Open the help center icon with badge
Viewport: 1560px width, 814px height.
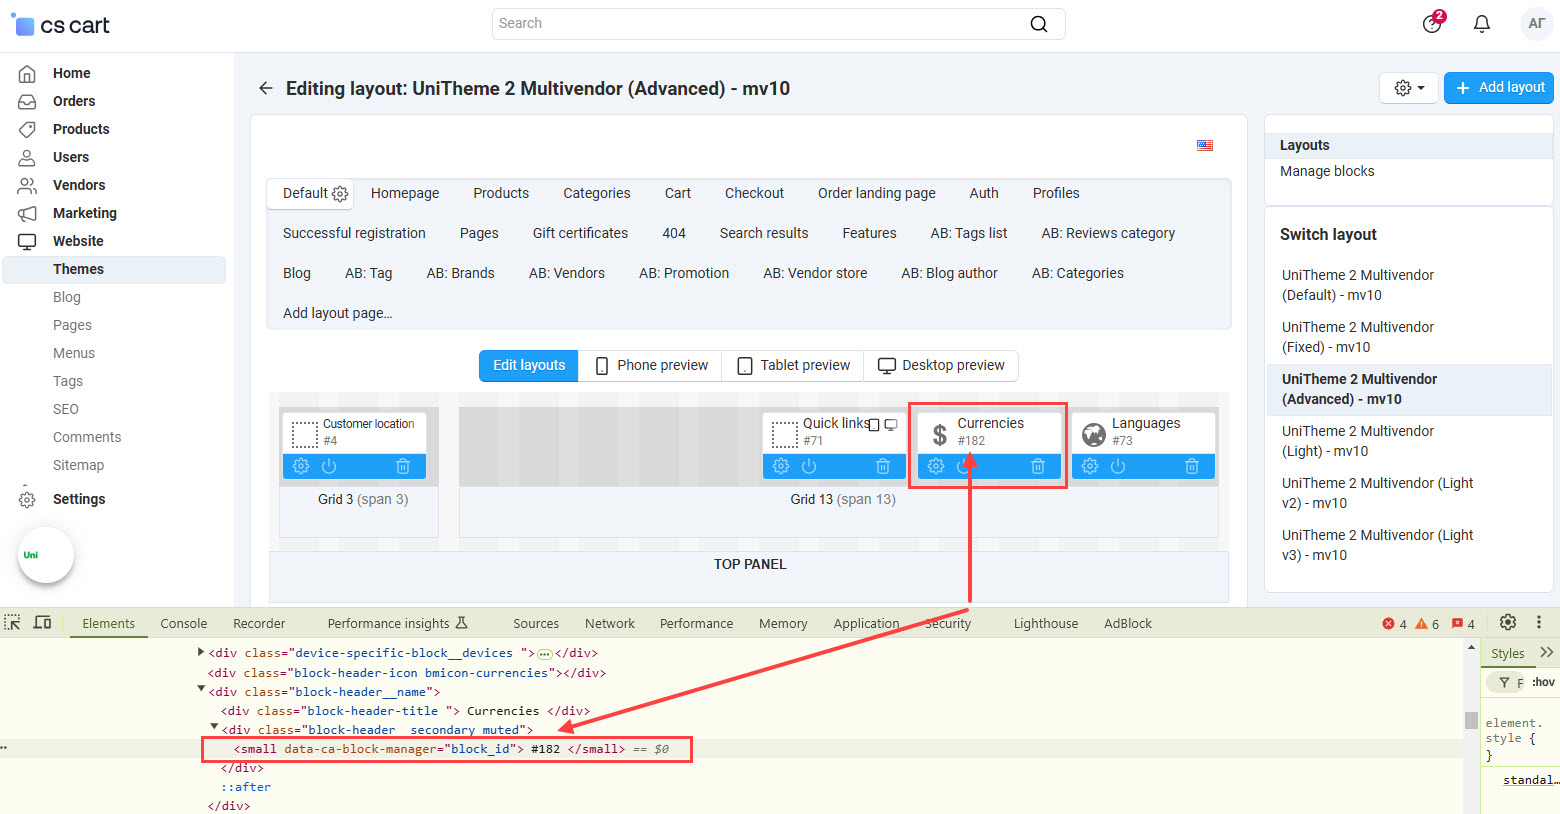1433,22
